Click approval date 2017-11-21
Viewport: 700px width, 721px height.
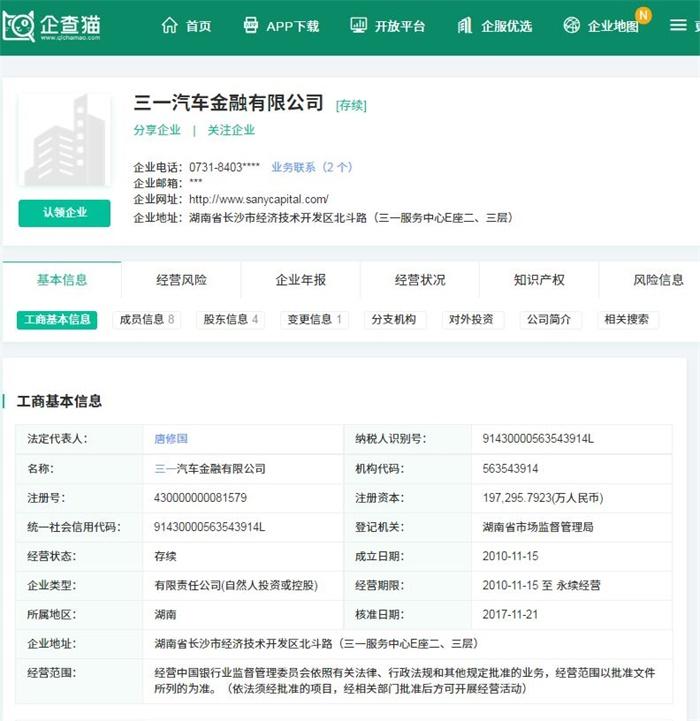510,614
